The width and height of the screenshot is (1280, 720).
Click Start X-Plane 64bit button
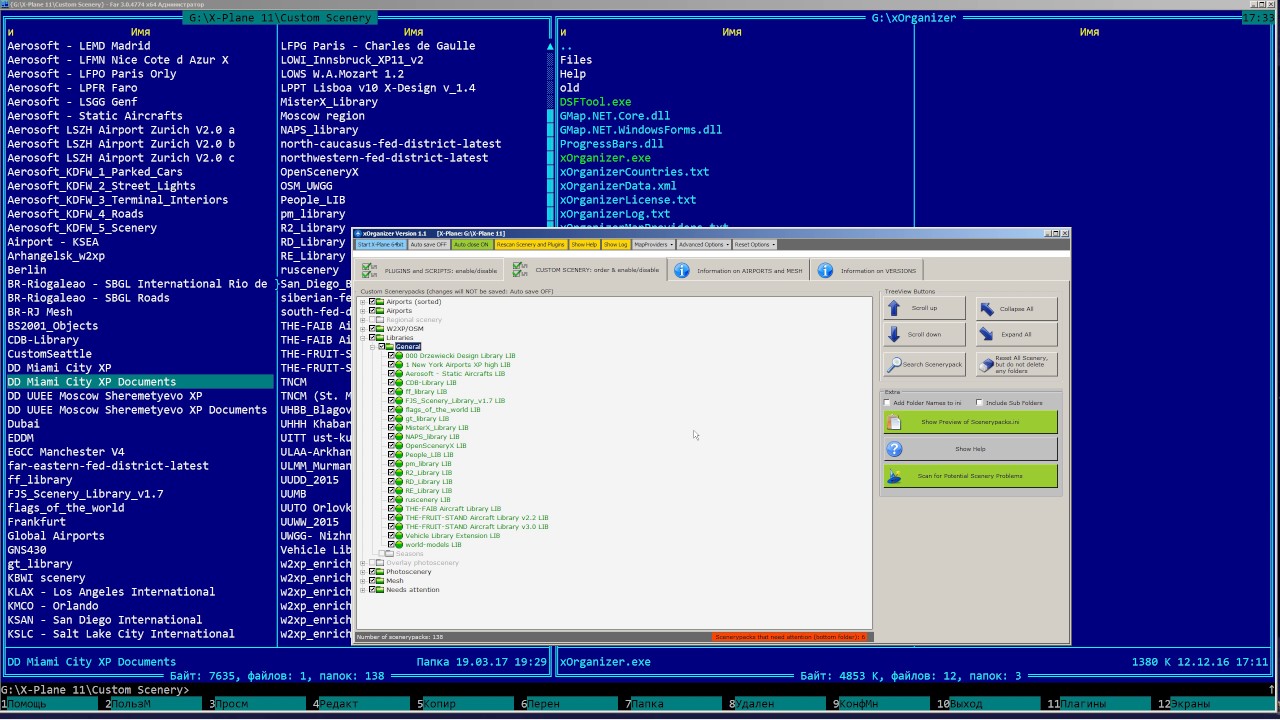pyautogui.click(x=381, y=244)
